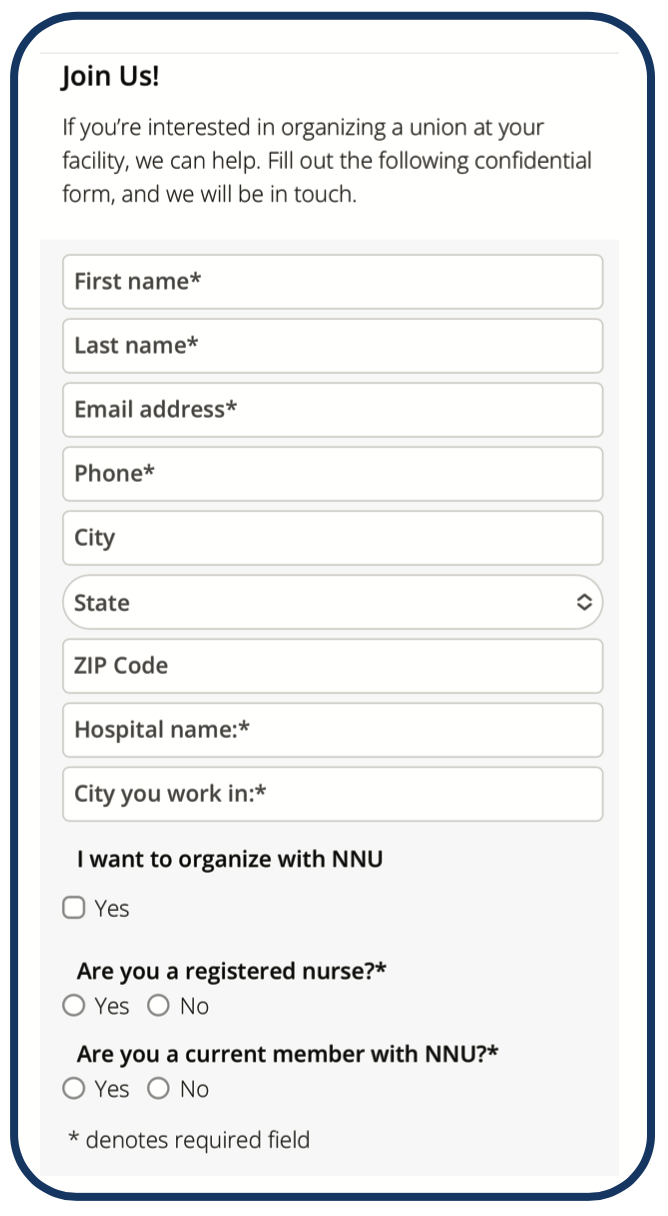Select No for registered nurse question
This screenshot has height=1216, width=668.
click(x=158, y=1005)
